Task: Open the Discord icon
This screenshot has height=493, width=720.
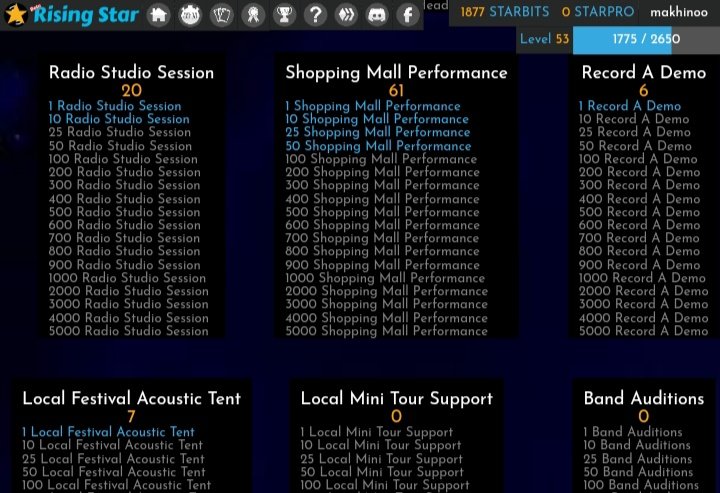Action: click(377, 15)
